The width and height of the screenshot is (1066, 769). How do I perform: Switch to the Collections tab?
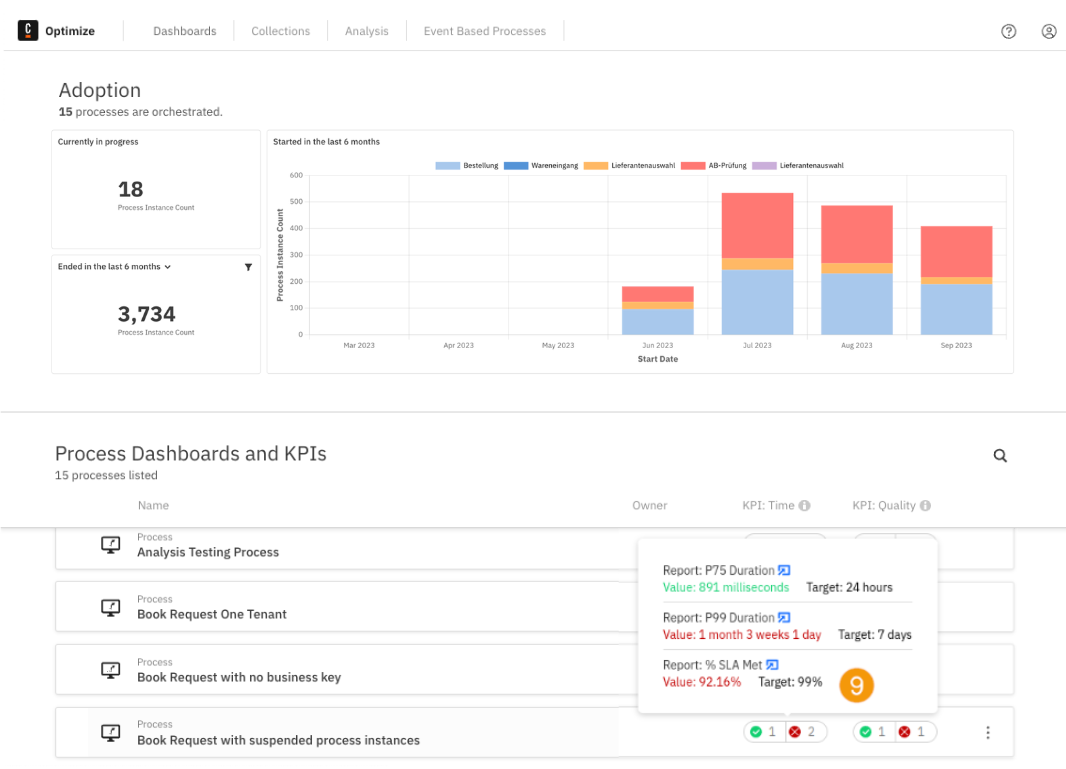[280, 31]
